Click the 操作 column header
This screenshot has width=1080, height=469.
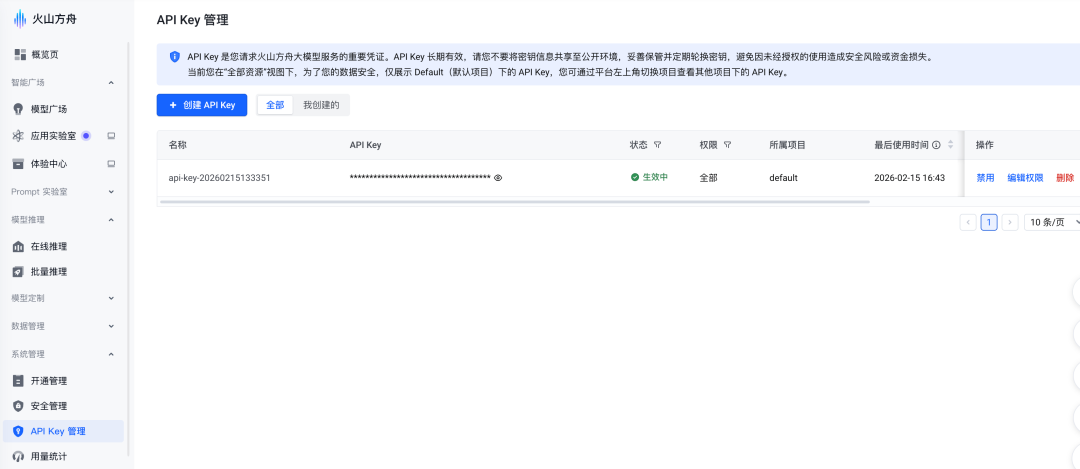click(984, 145)
